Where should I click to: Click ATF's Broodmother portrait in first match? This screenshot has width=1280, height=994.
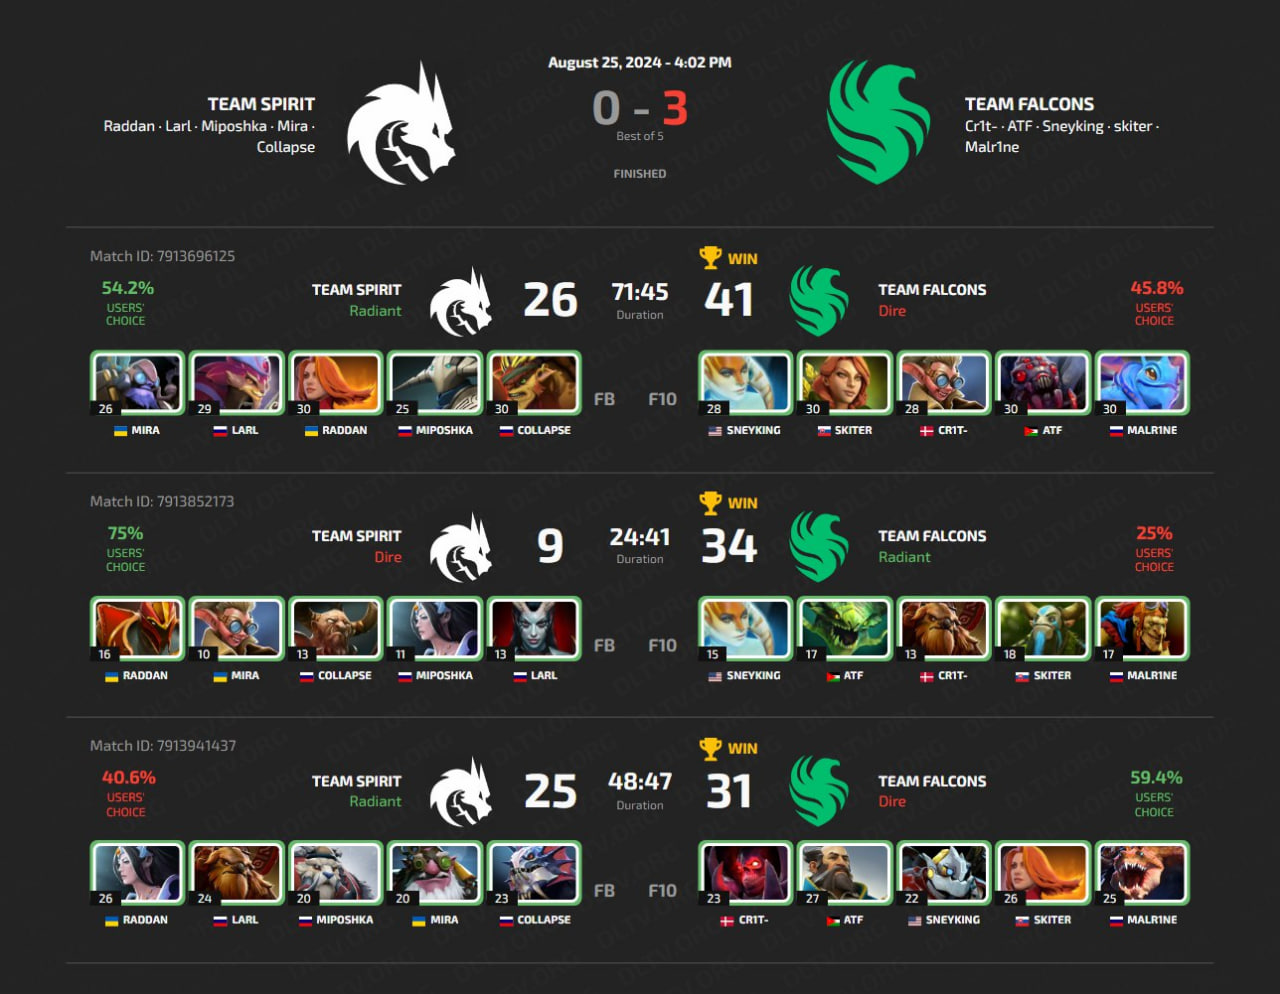coord(1043,383)
